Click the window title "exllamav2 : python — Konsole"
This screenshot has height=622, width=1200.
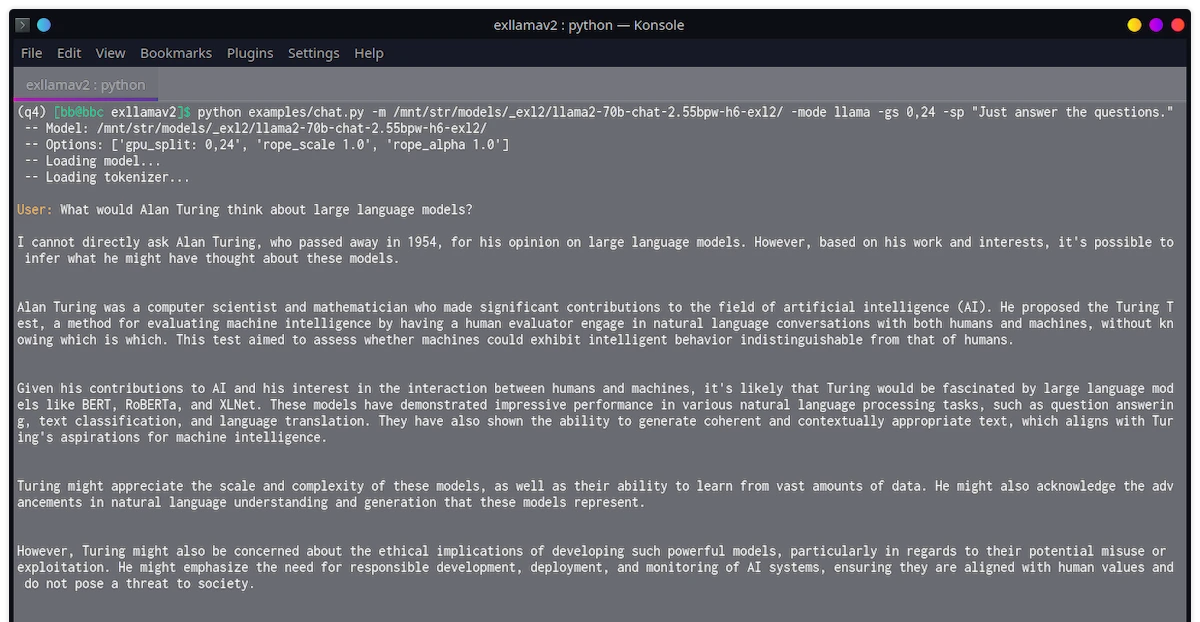tap(589, 25)
